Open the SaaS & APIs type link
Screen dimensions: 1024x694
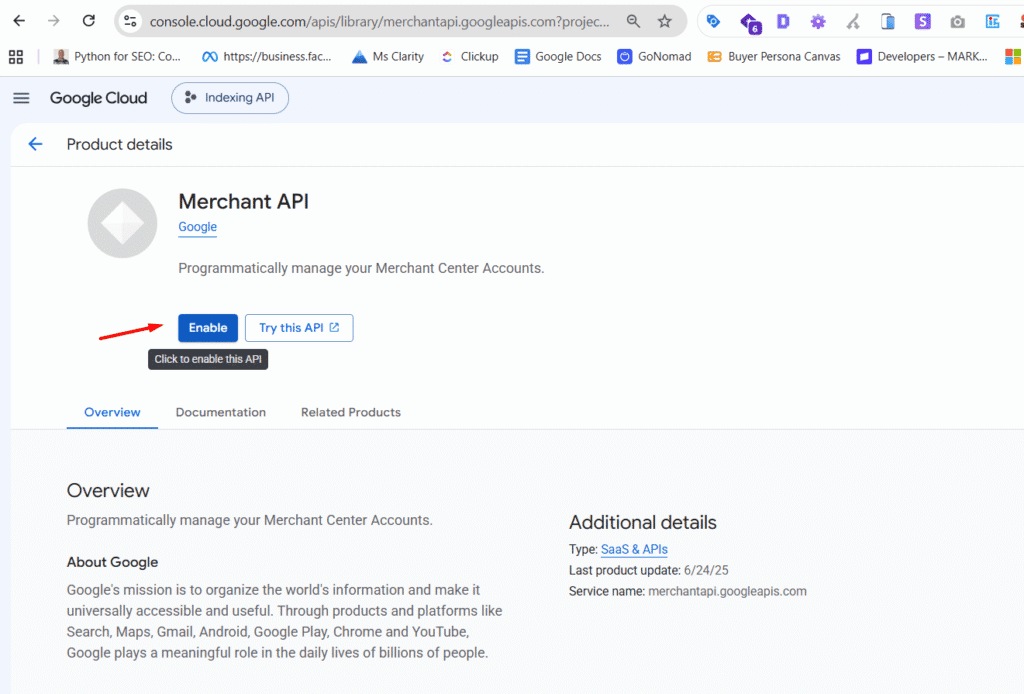[x=634, y=549]
